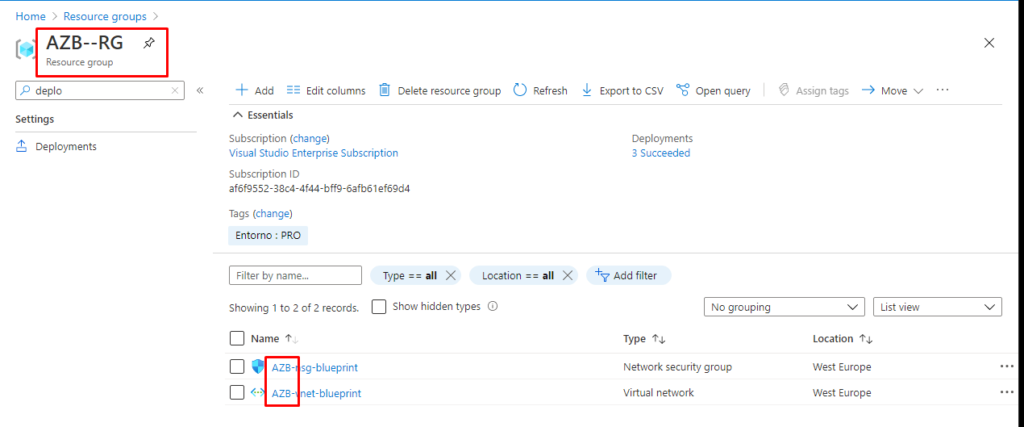The height and width of the screenshot is (427, 1024).
Task: Click the 'Virtual network' type cell
Action: pos(659,393)
